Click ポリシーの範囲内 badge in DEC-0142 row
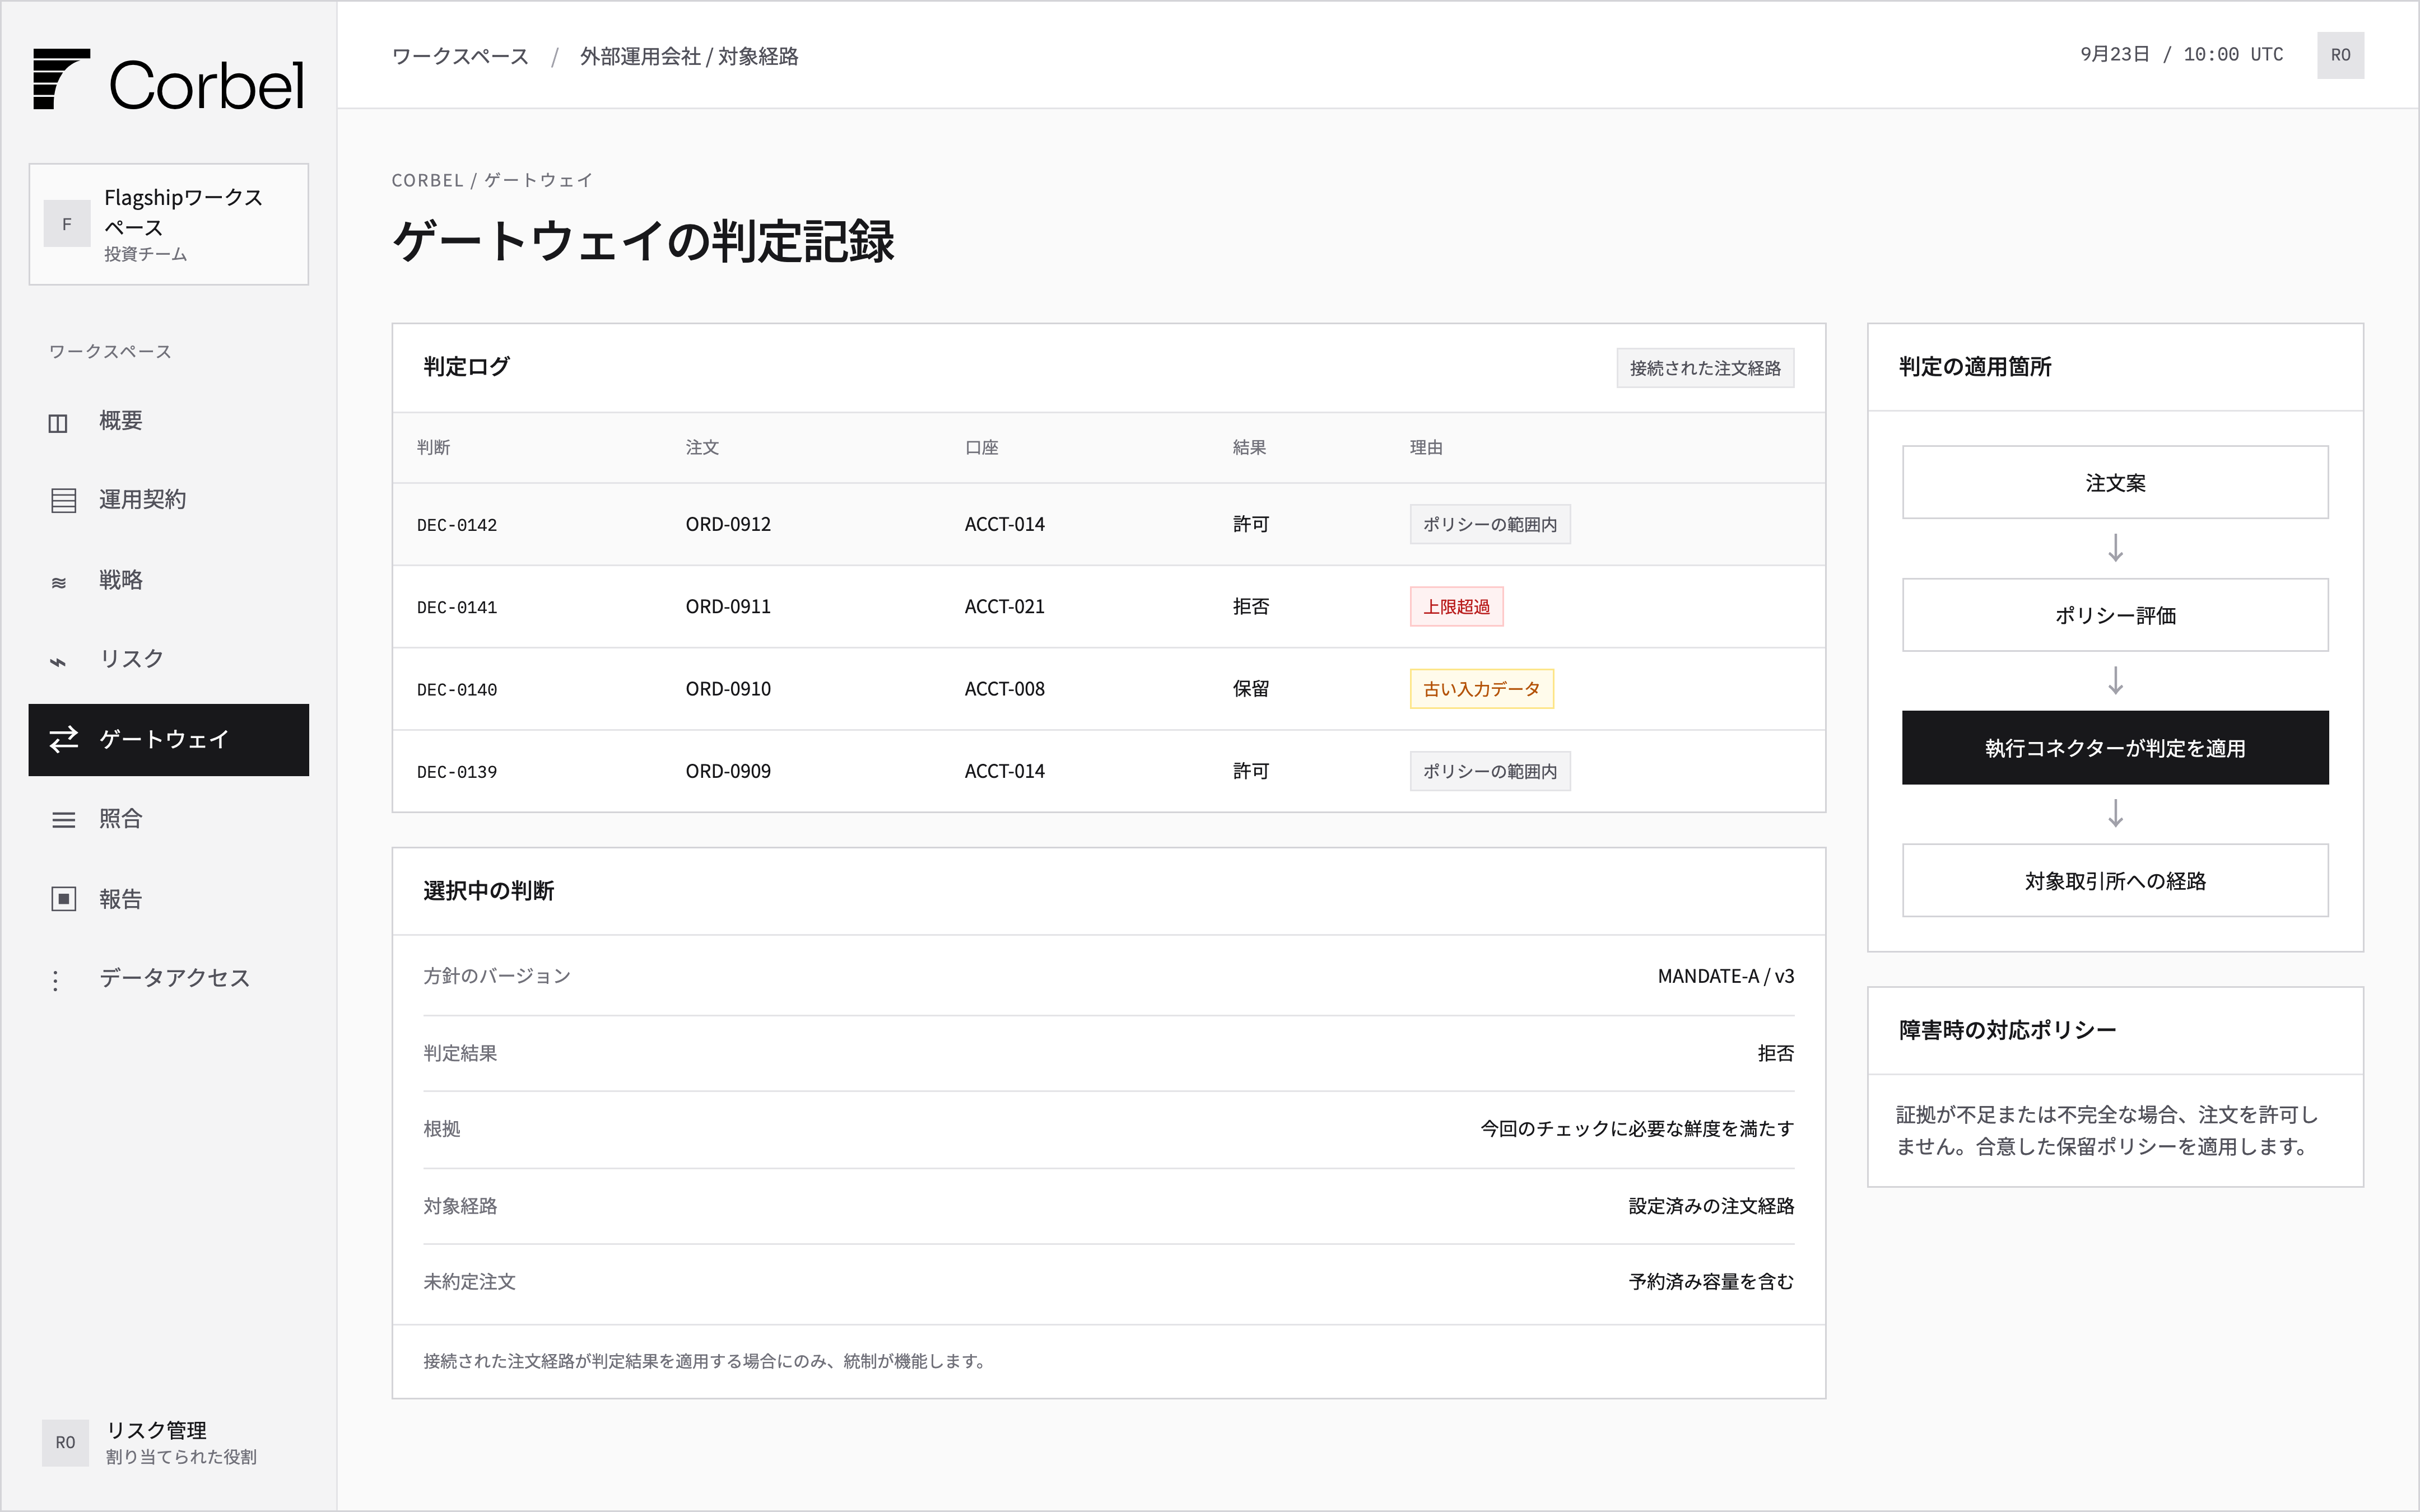 tap(1490, 525)
